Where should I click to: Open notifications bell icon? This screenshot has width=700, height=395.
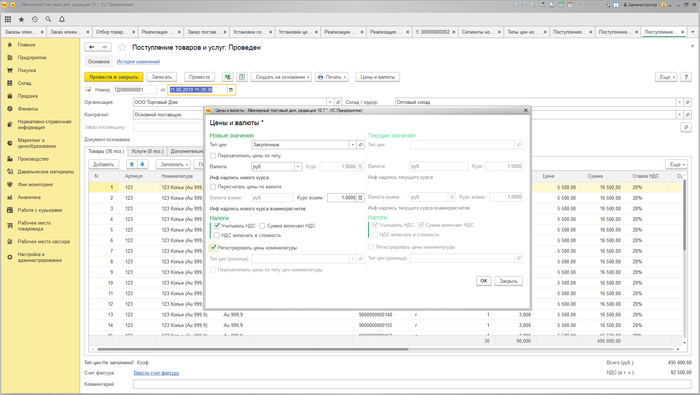pyautogui.click(x=62, y=19)
